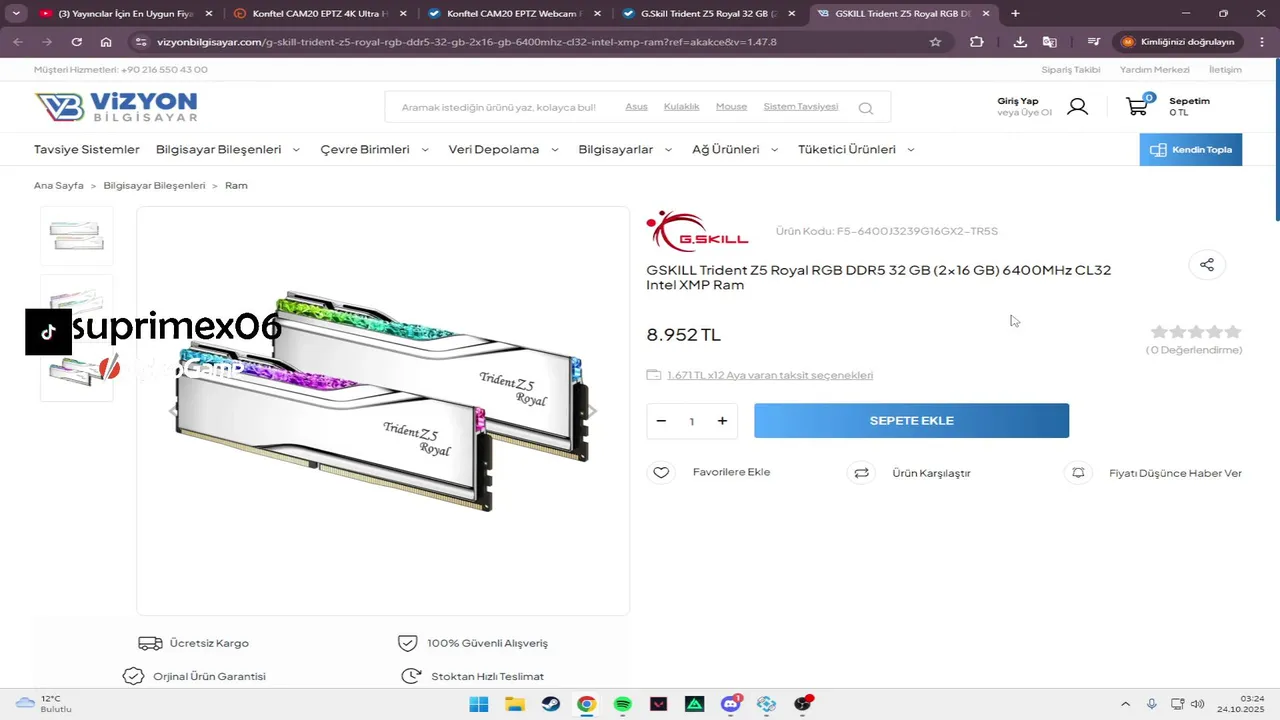Screen dimensions: 1280x720
Task: Close the active GSKILL Trident tab
Action: pyautogui.click(x=985, y=14)
